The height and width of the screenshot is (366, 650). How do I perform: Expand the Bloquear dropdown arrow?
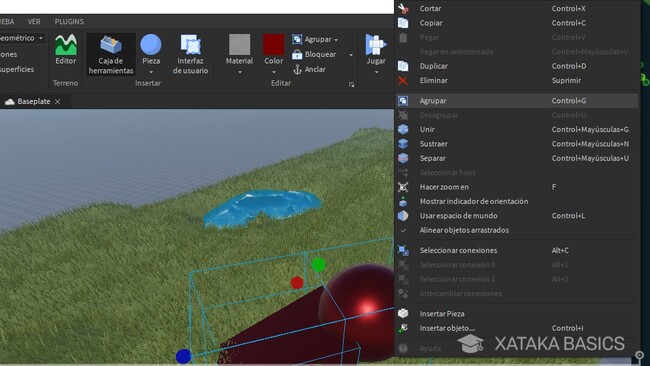click(351, 55)
